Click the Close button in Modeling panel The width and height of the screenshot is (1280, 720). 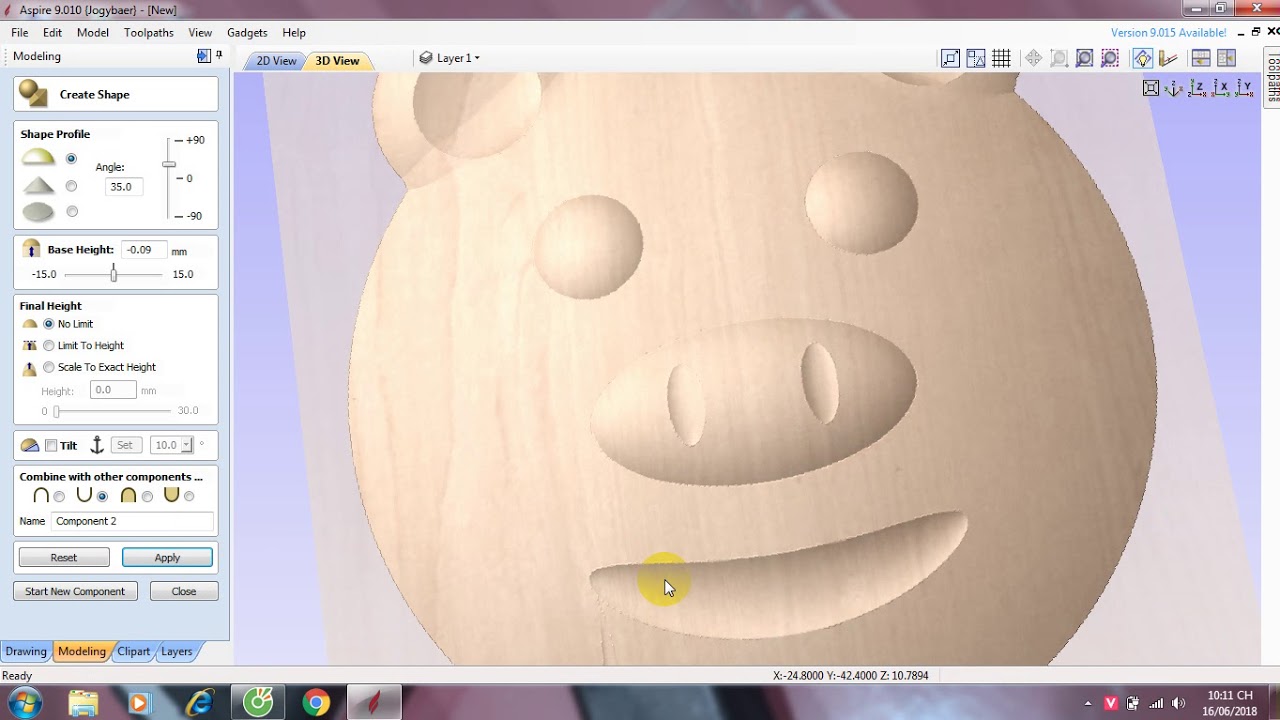coord(184,591)
